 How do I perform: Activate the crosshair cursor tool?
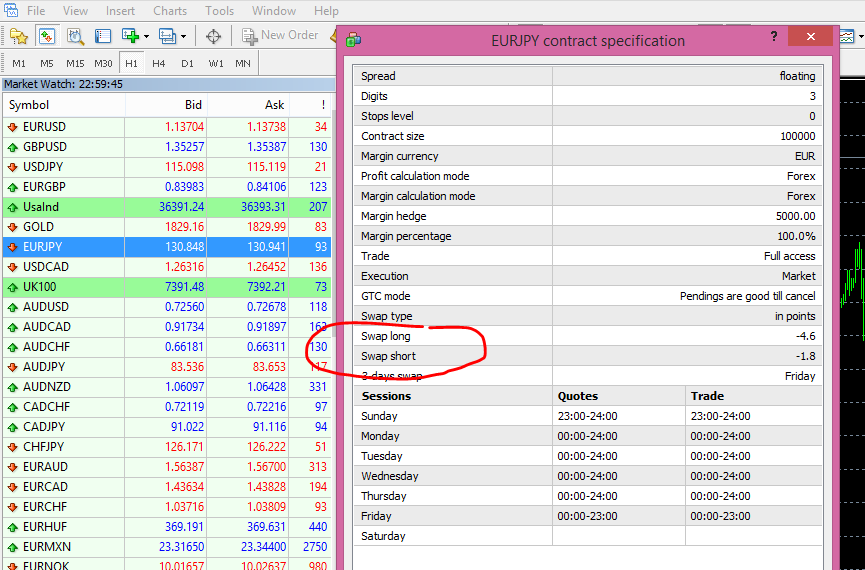213,36
